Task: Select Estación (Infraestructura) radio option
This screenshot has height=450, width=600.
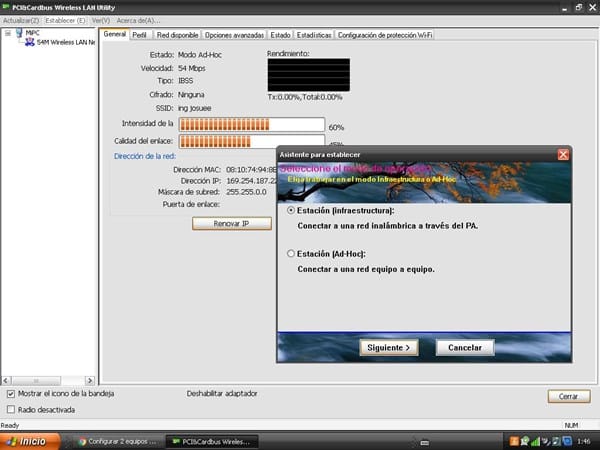Action: pyautogui.click(x=291, y=211)
